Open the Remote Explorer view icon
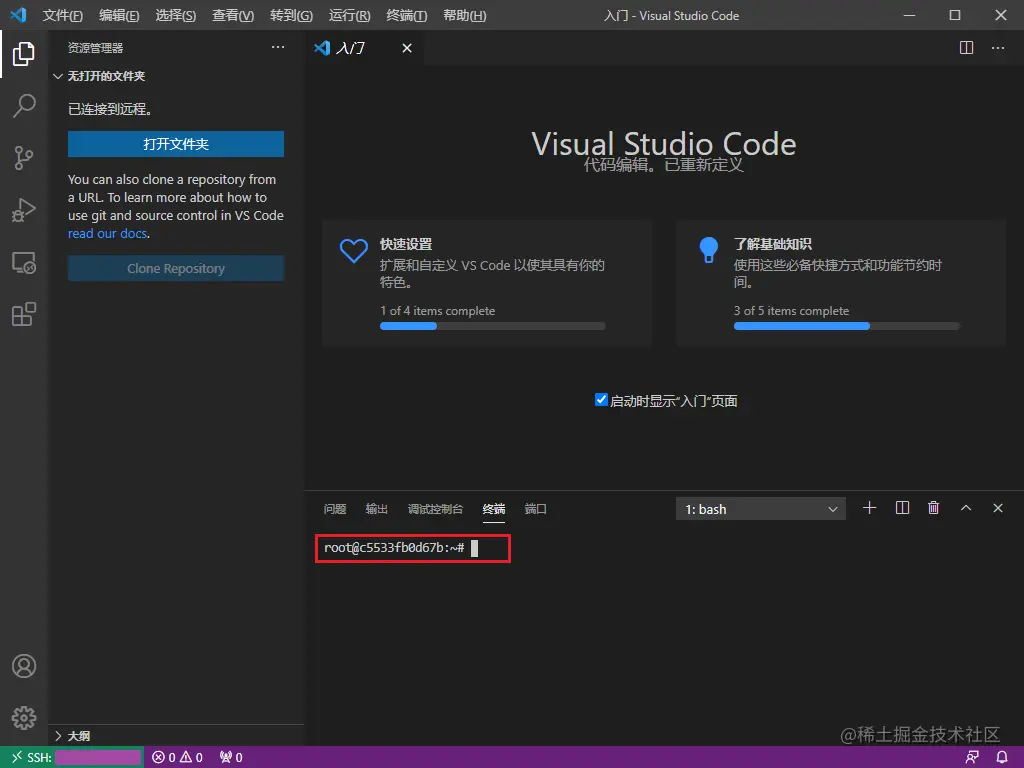Screen dimensions: 1024x768 [x=24, y=263]
